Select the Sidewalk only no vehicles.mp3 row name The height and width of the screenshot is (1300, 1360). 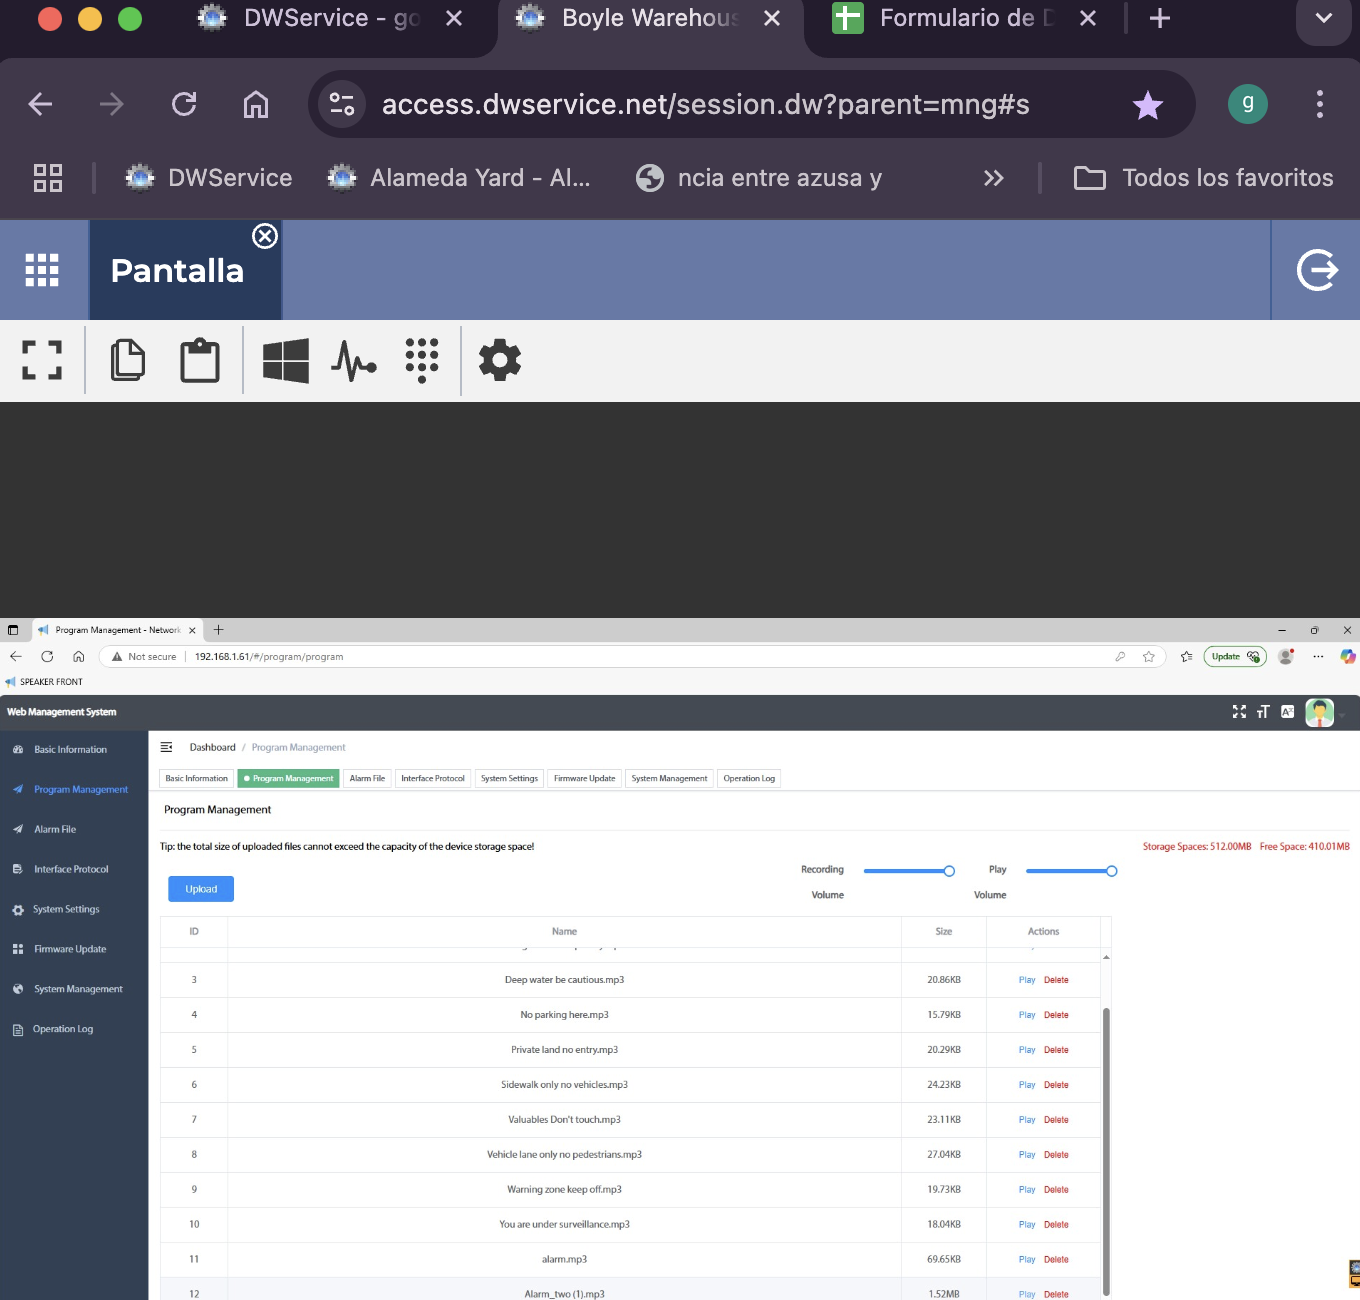(x=564, y=1085)
